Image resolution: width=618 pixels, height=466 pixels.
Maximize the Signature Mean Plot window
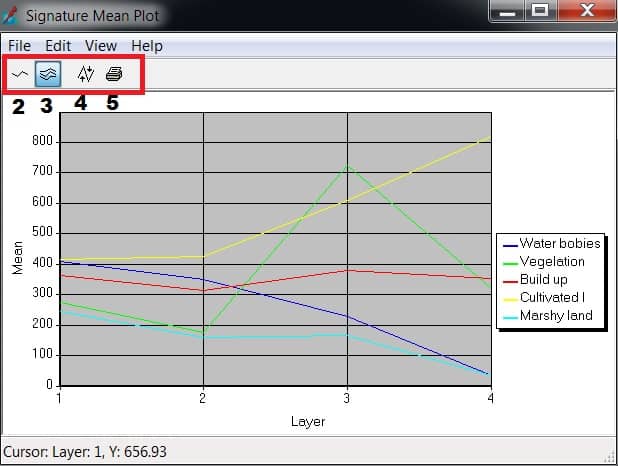540,10
